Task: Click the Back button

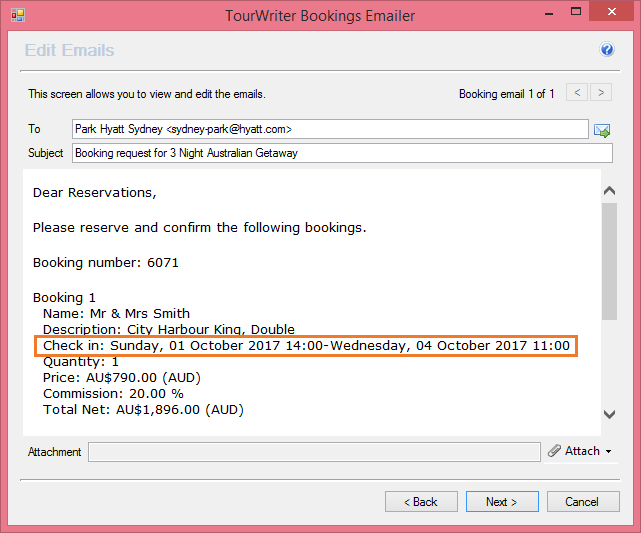Action: pos(421,502)
